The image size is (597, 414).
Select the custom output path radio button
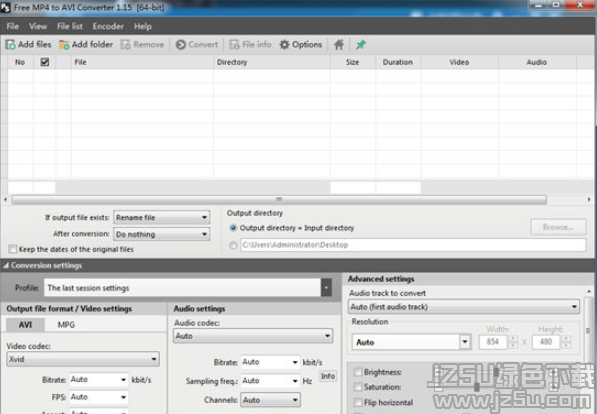coord(233,245)
